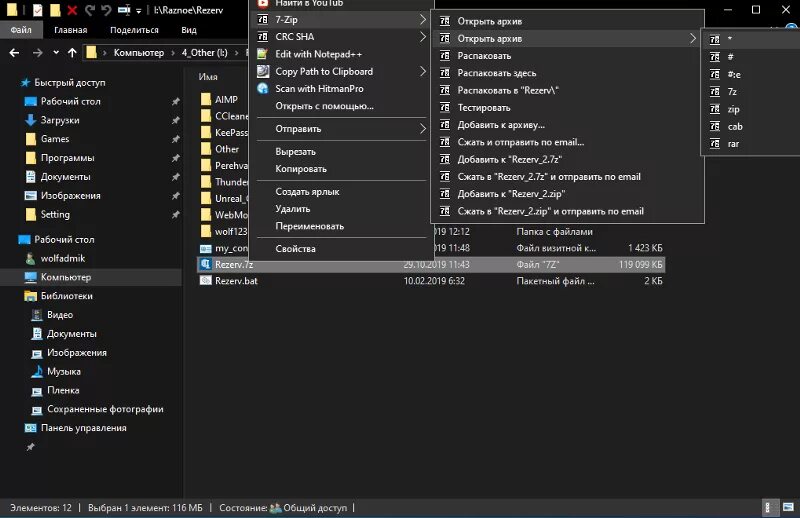800x518 pixels.
Task: Select 'Сжать в "Rezerv_2.7z" и отправить по email'
Action: click(x=567, y=177)
